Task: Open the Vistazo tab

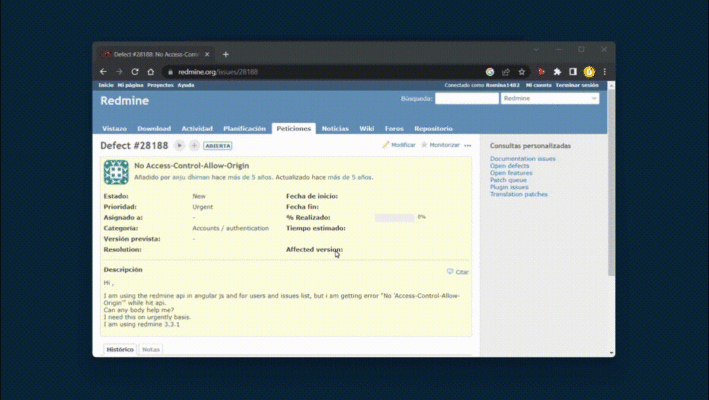Action: pyautogui.click(x=114, y=129)
